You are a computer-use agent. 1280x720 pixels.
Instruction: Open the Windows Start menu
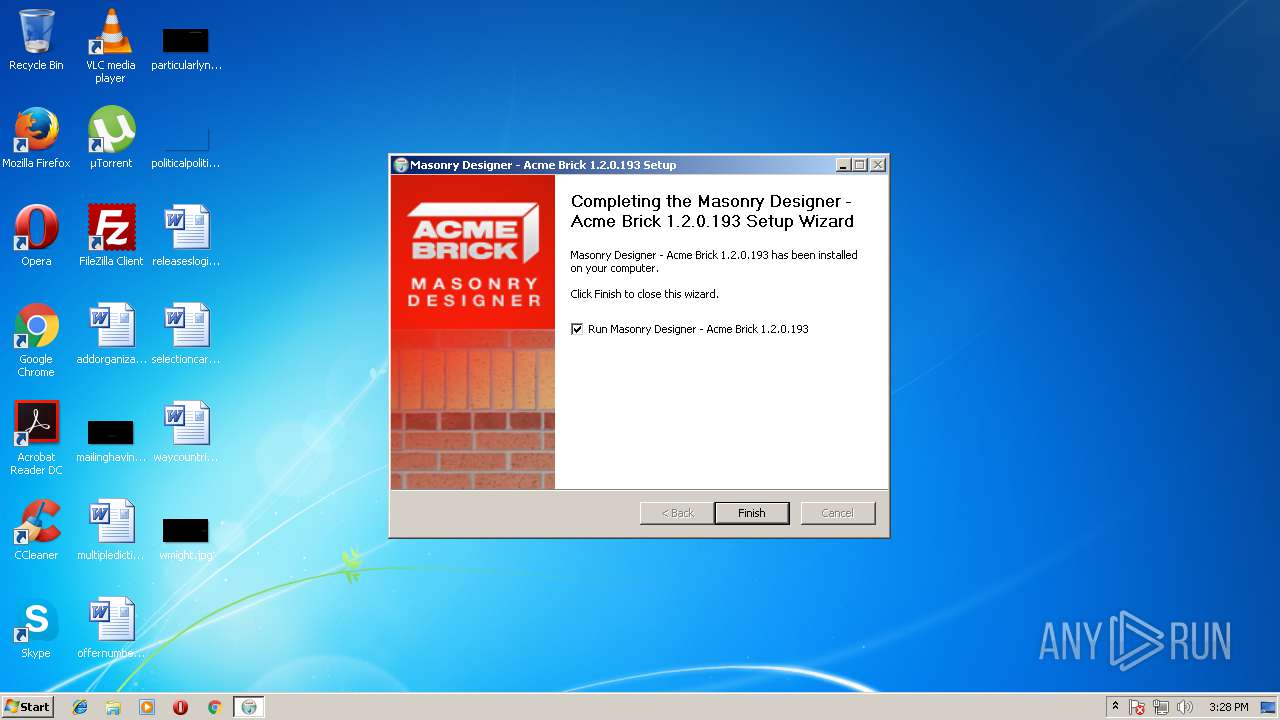pos(27,706)
